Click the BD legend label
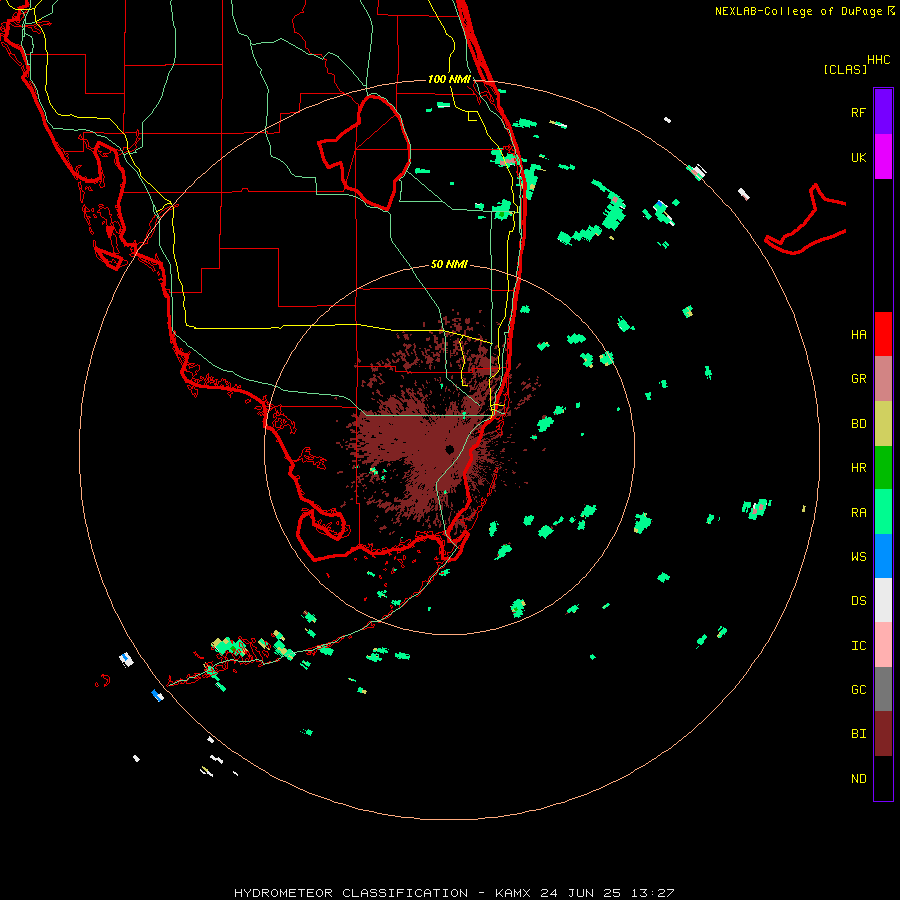This screenshot has width=900, height=900. tap(858, 424)
